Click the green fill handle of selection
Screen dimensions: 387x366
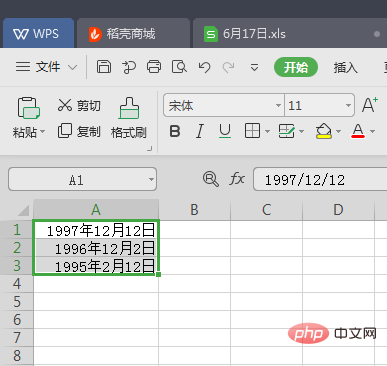[158, 274]
